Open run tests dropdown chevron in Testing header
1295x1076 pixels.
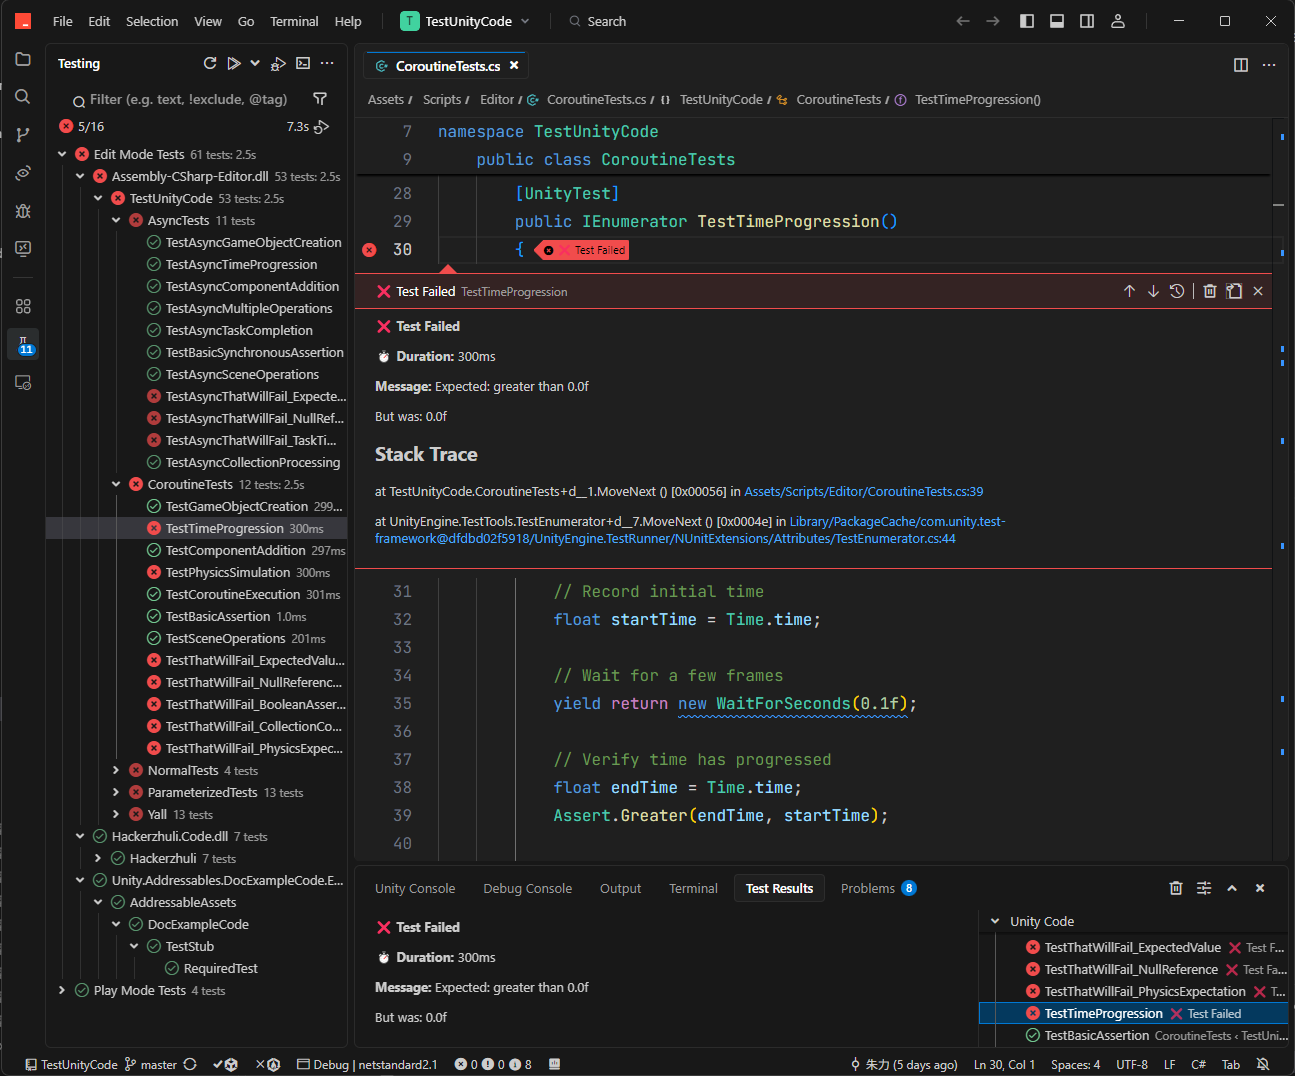[x=255, y=63]
